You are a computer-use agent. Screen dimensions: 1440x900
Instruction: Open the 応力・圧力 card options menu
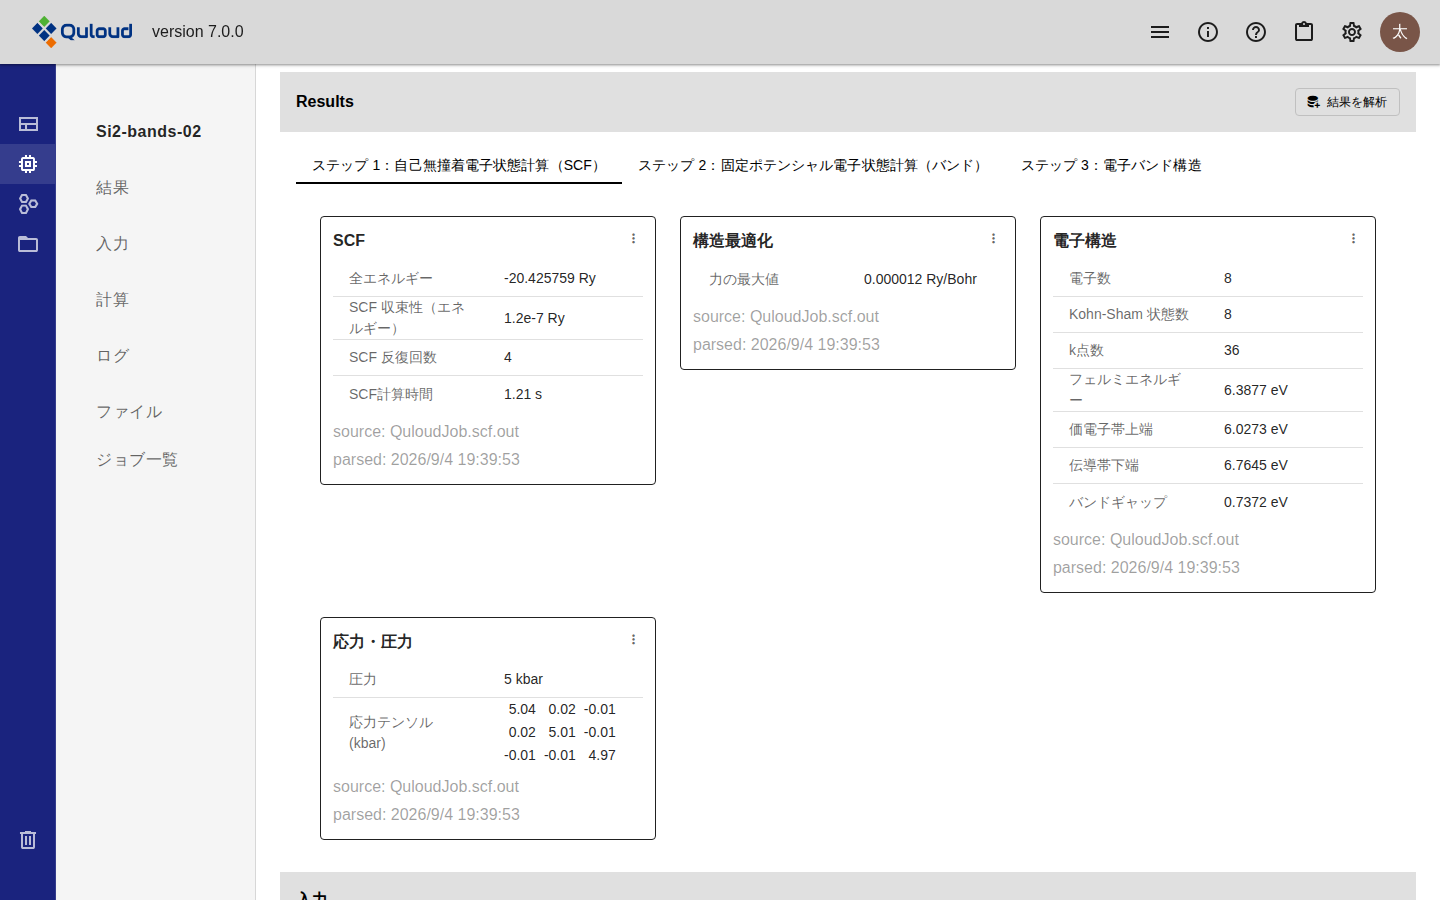click(x=633, y=640)
